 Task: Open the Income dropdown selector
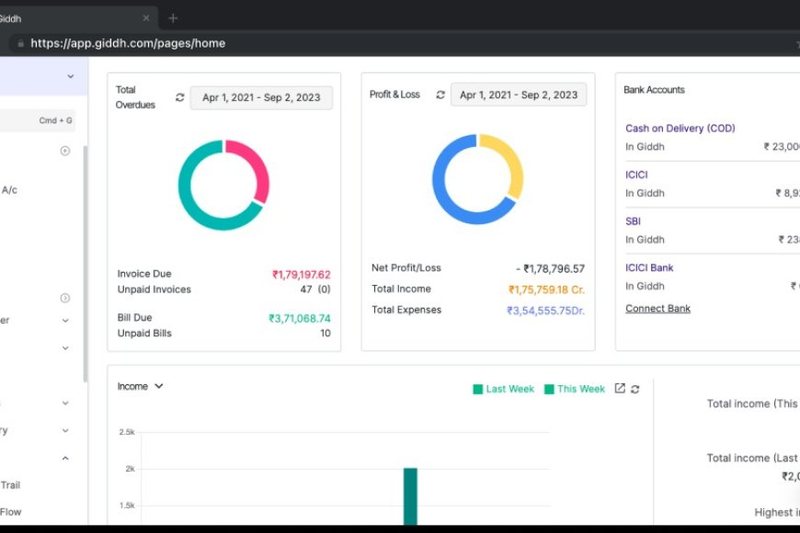tap(140, 386)
